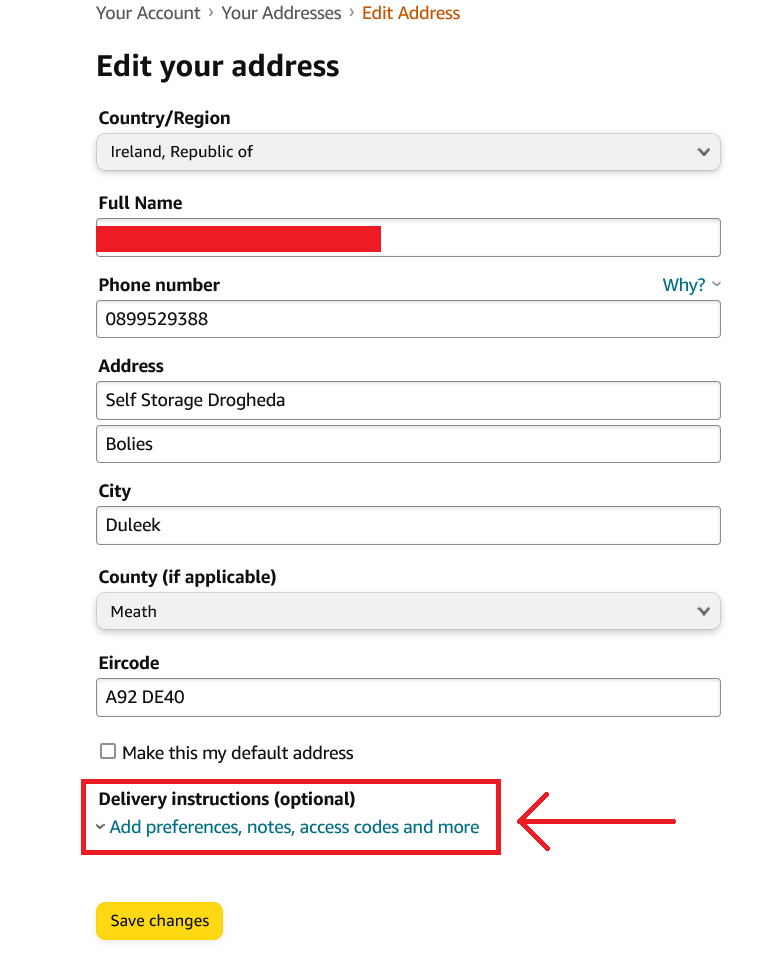Click the Why? link beside Phone number

point(684,285)
